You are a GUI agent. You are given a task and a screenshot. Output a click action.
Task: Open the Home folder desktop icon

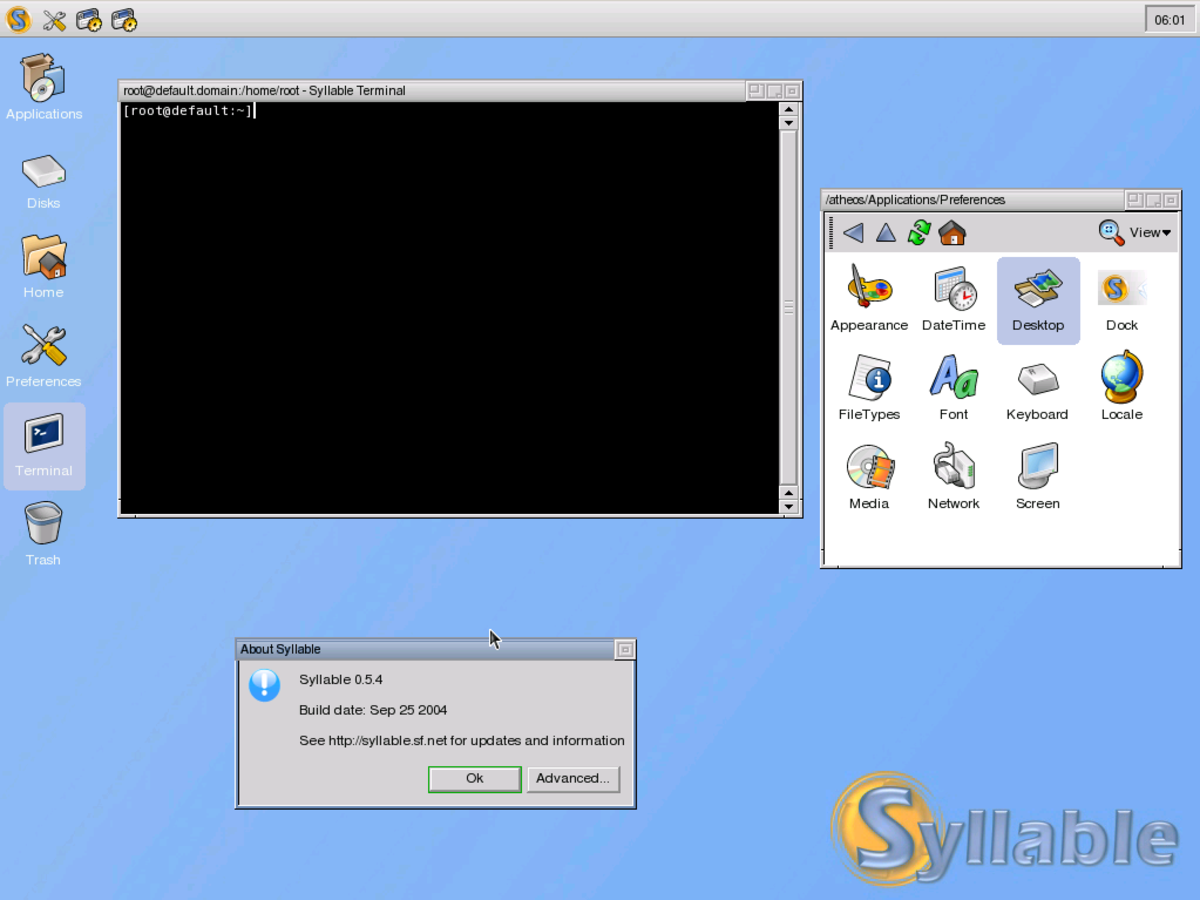tap(44, 268)
